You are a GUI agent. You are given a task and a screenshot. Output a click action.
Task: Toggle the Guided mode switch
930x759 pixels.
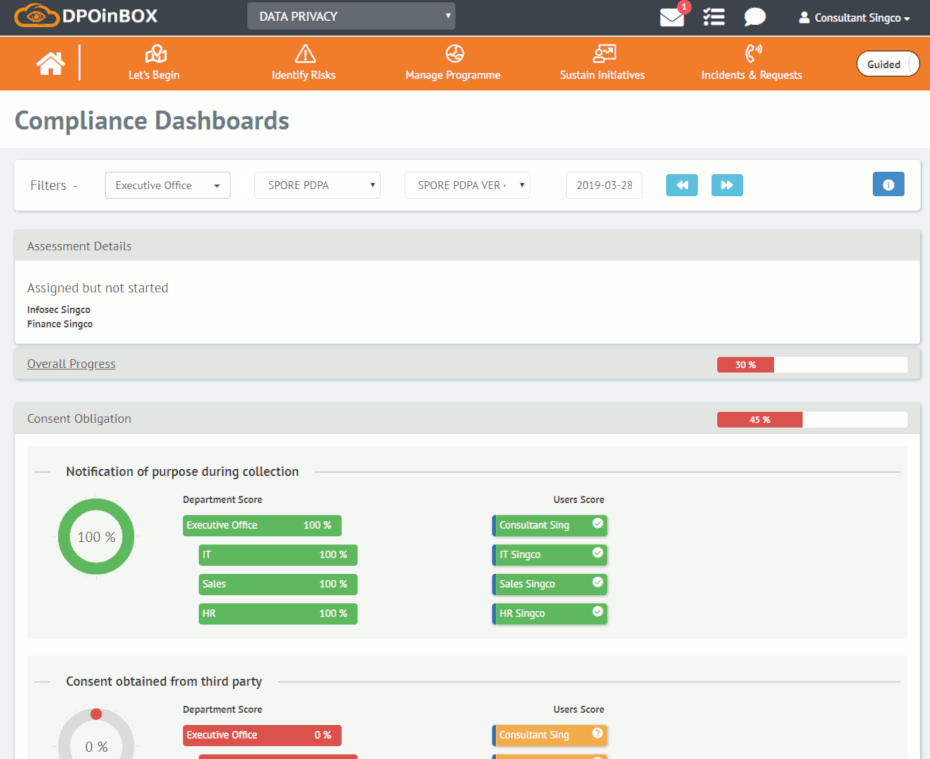pyautogui.click(x=884, y=64)
